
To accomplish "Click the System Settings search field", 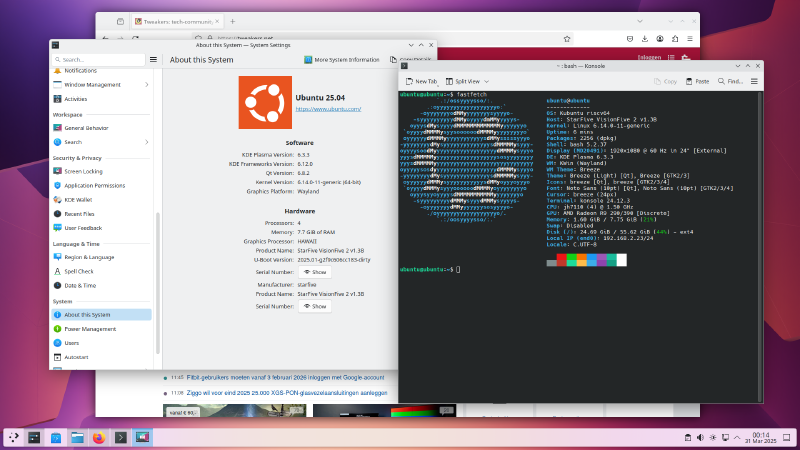I will [98, 60].
